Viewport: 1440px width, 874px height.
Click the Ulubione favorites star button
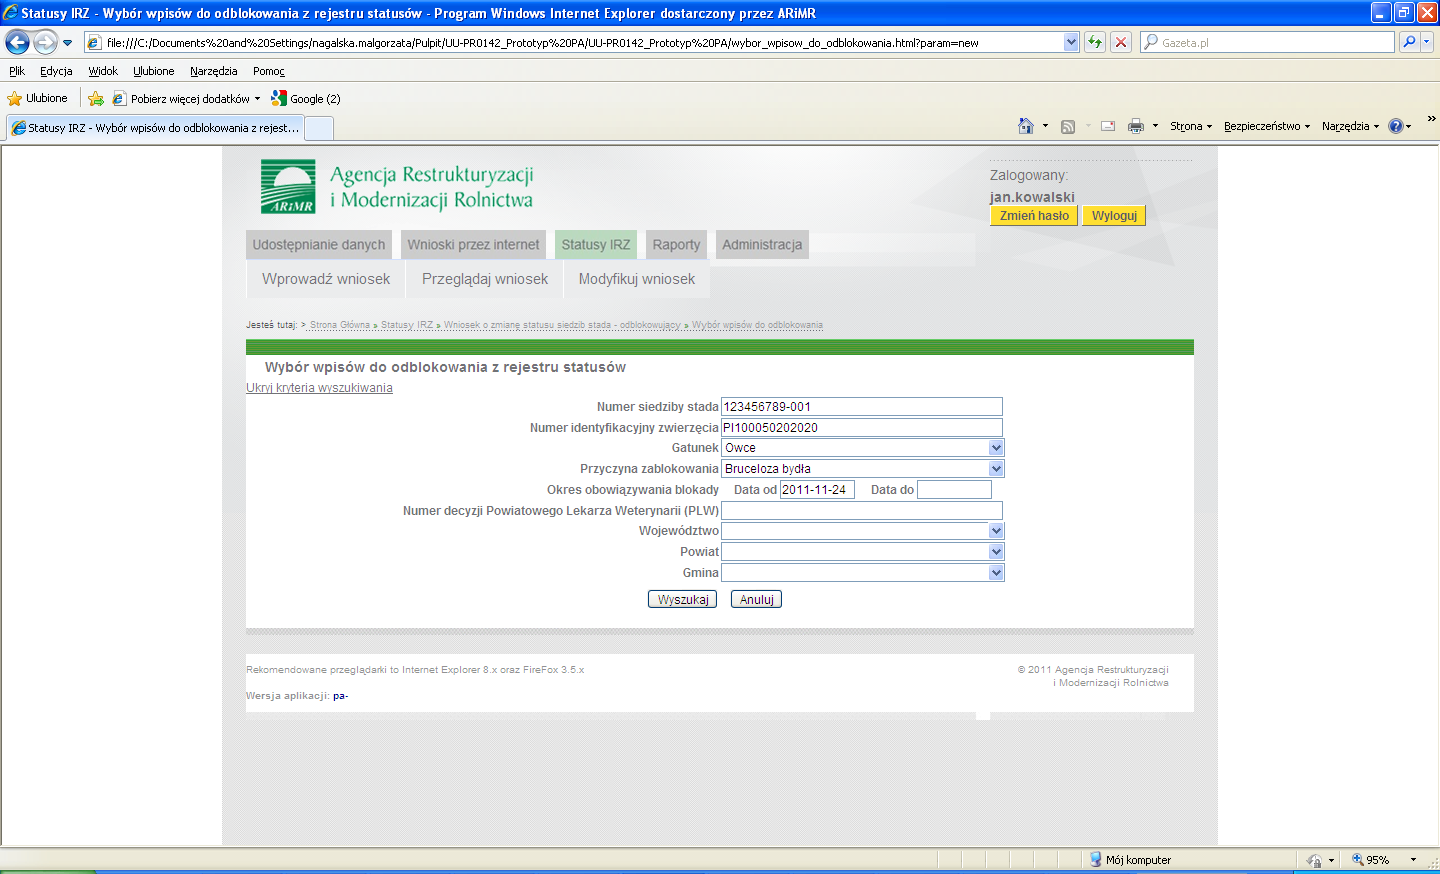click(x=37, y=98)
